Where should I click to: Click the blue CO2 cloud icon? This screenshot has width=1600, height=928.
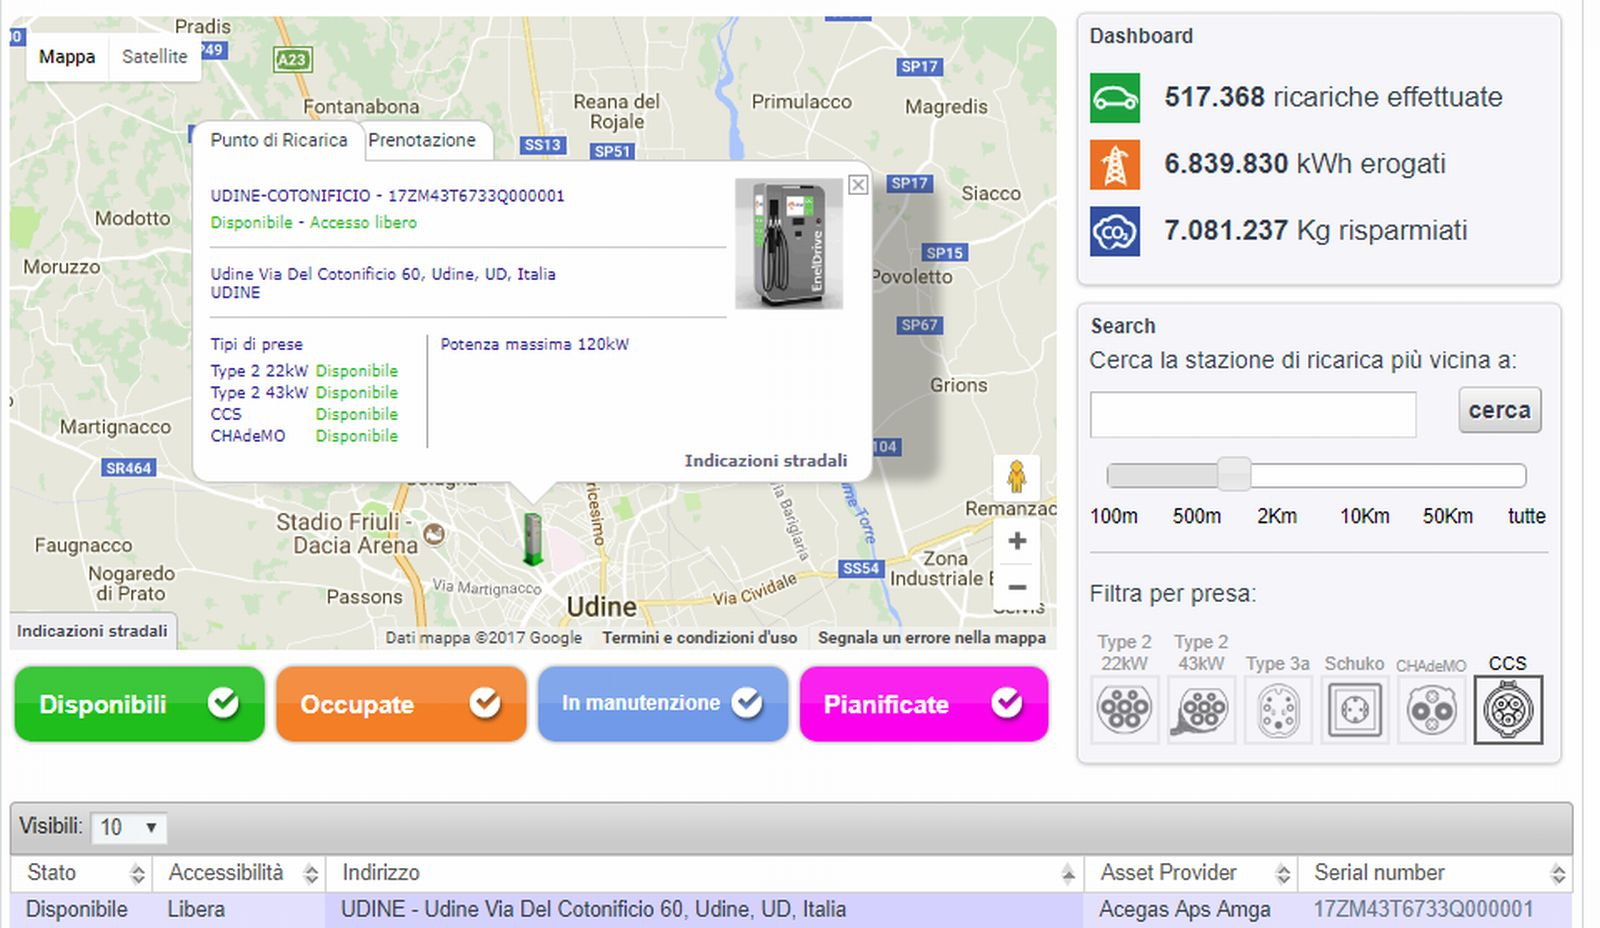(x=1115, y=232)
